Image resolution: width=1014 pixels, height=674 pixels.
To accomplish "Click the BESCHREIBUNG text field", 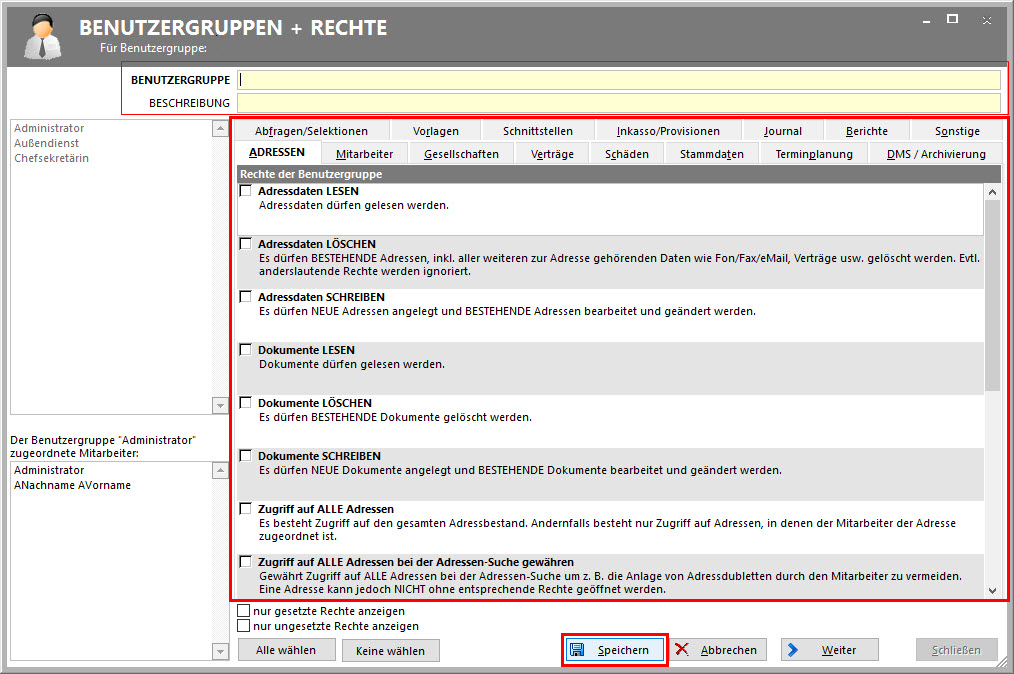I will (618, 103).
